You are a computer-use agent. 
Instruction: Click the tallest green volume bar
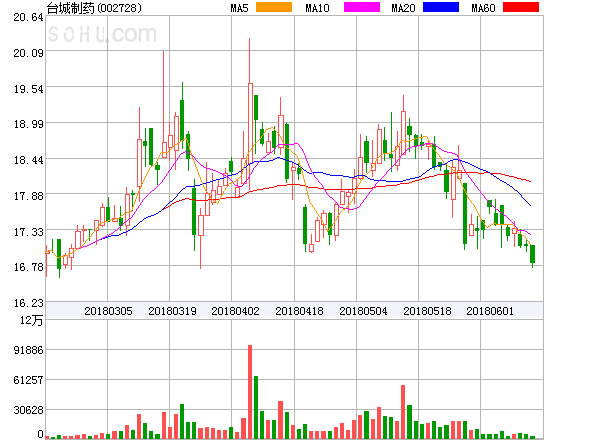[256, 407]
